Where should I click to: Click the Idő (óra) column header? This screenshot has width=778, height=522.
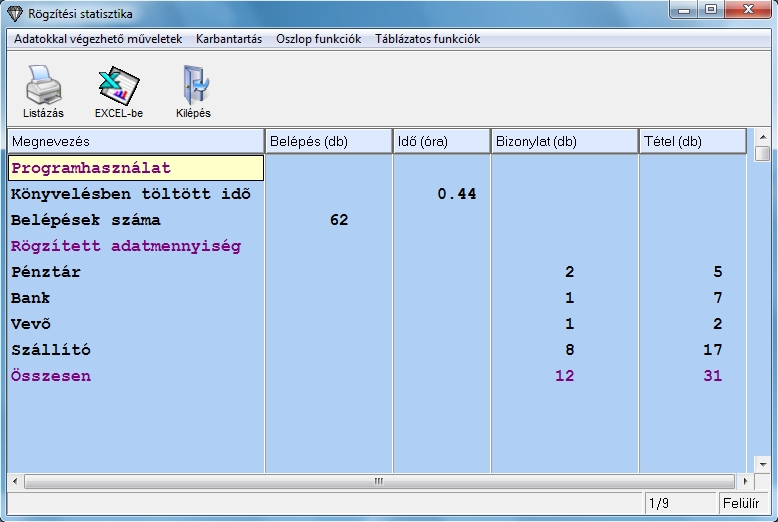tap(441, 142)
